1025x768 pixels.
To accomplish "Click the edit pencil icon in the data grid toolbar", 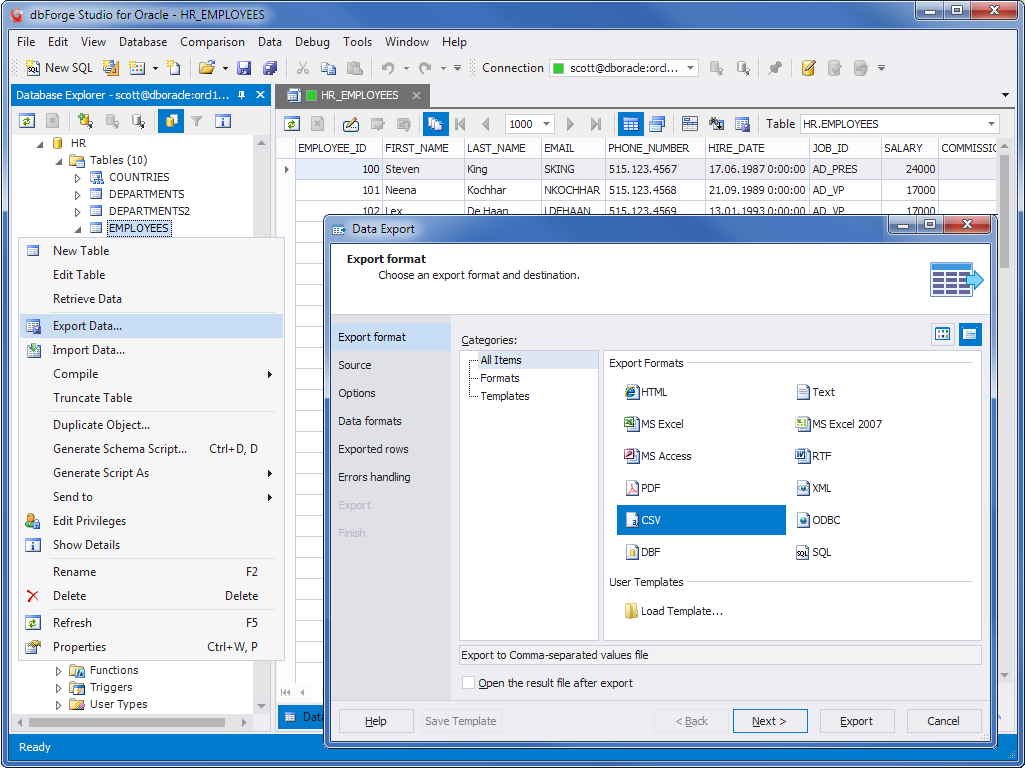I will pos(351,124).
